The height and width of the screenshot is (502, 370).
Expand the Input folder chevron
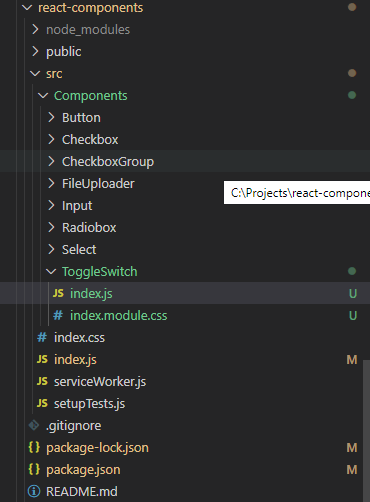click(51, 206)
